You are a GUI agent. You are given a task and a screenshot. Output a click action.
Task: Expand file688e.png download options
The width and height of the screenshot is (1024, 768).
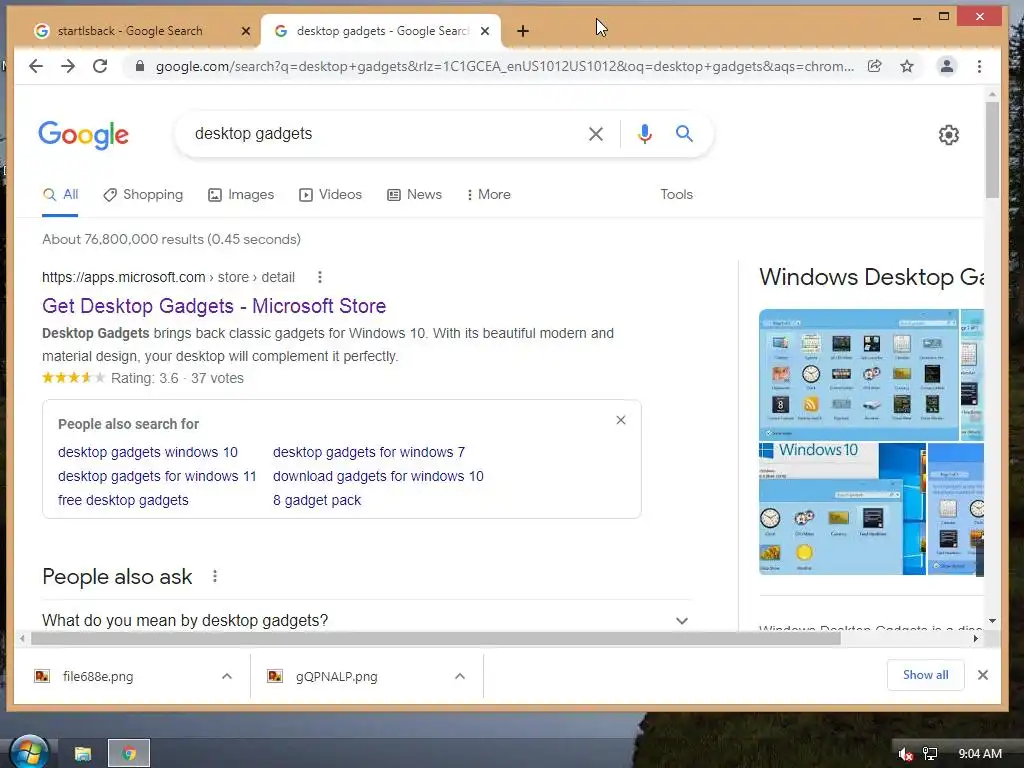tap(227, 677)
